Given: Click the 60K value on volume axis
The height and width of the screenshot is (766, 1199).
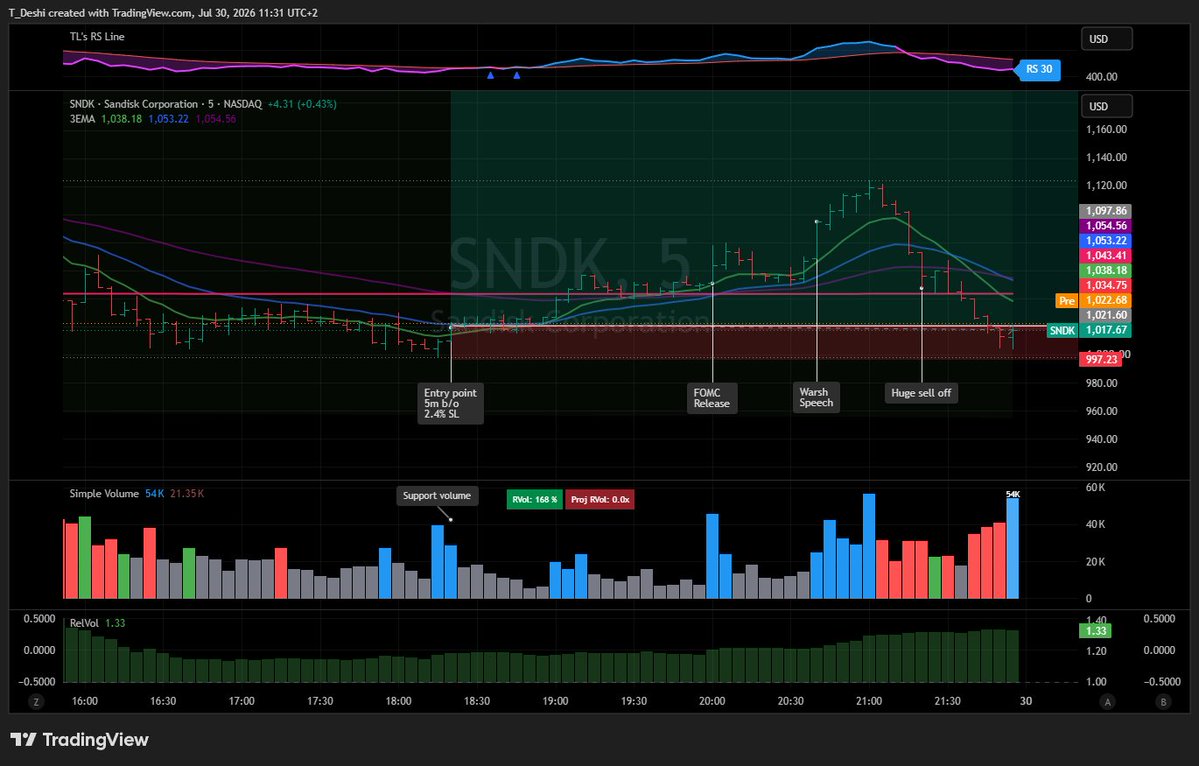Looking at the screenshot, I should (1095, 488).
